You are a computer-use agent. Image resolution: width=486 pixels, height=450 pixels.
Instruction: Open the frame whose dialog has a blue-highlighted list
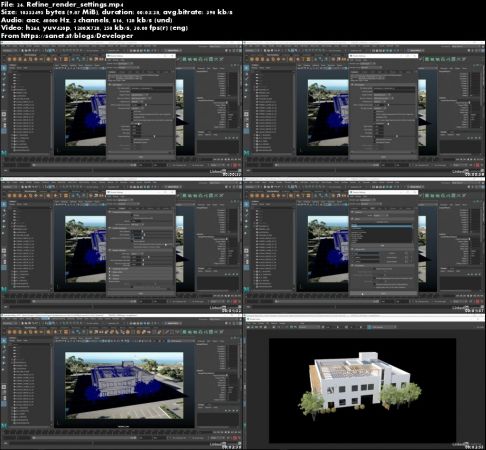tap(364, 245)
